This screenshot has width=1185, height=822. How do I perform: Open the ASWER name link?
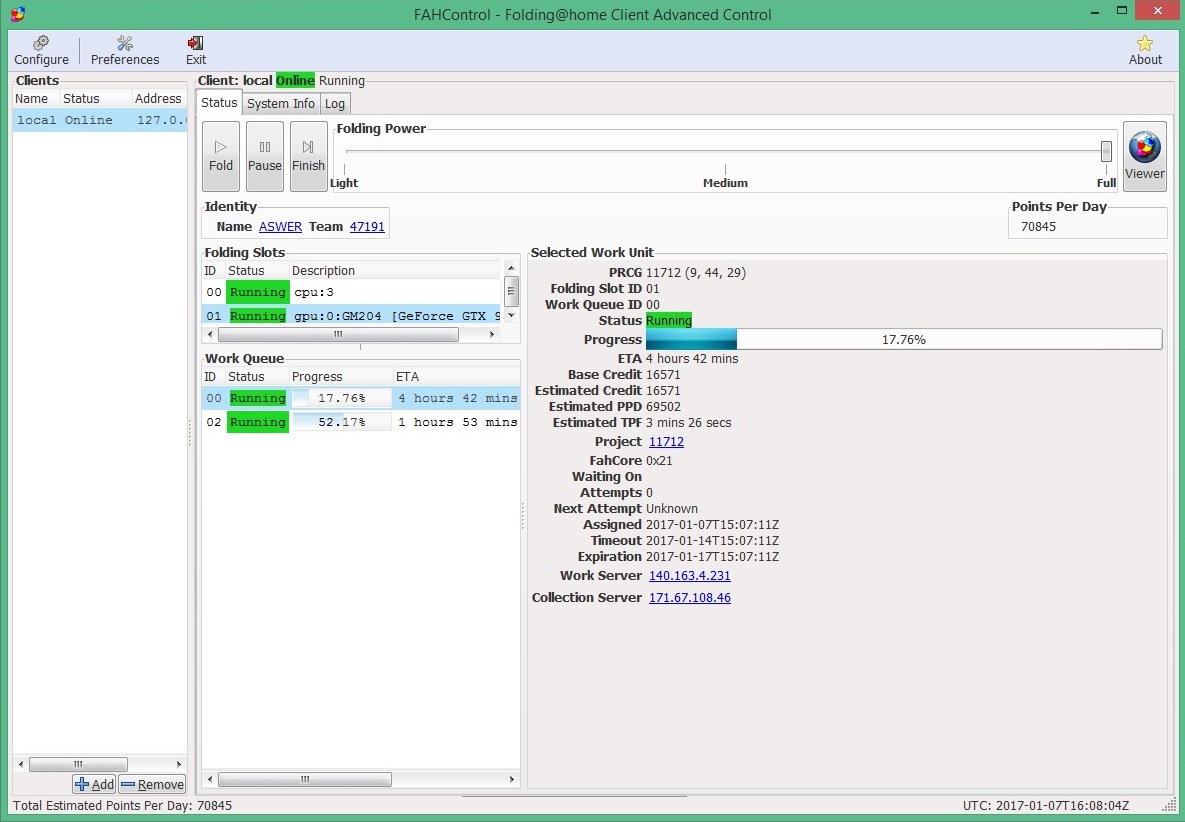tap(280, 227)
